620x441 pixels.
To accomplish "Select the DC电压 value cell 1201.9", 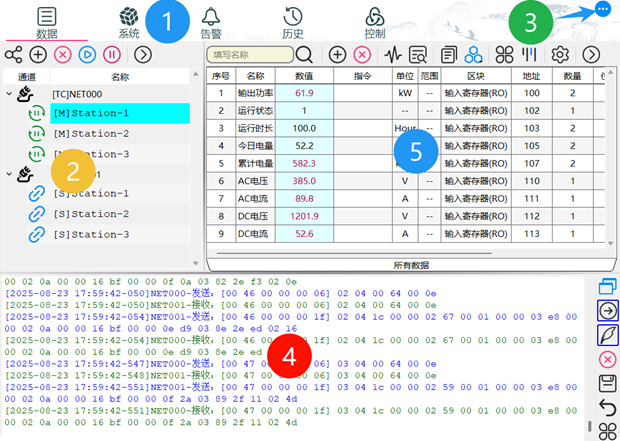I will point(304,216).
